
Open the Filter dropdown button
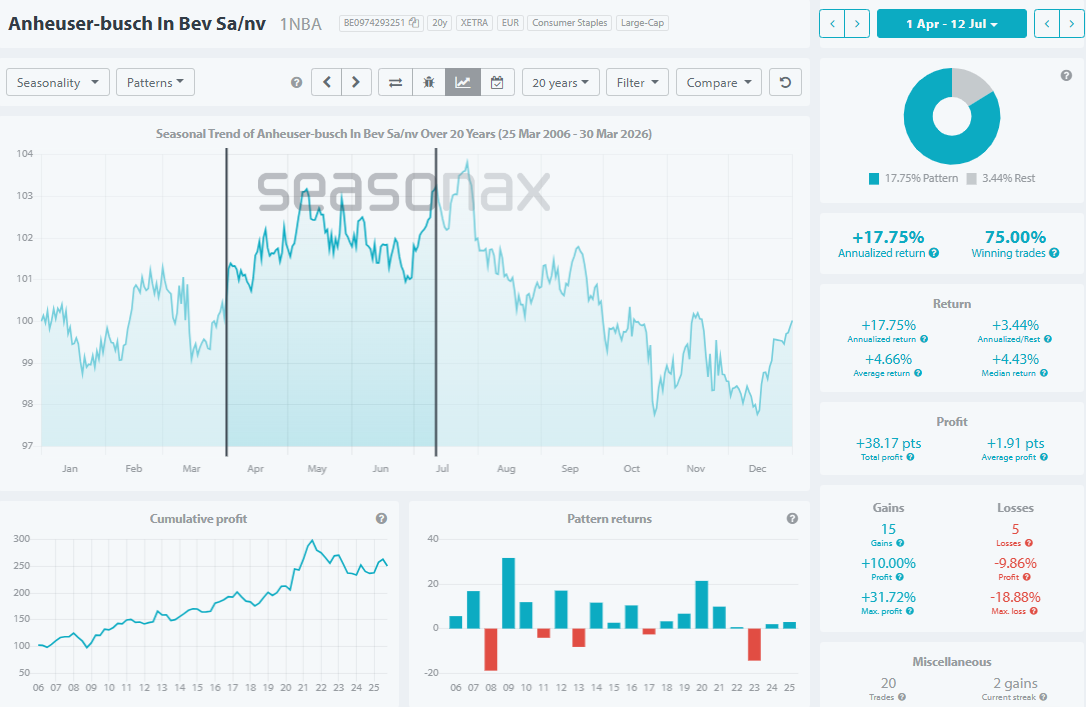637,82
